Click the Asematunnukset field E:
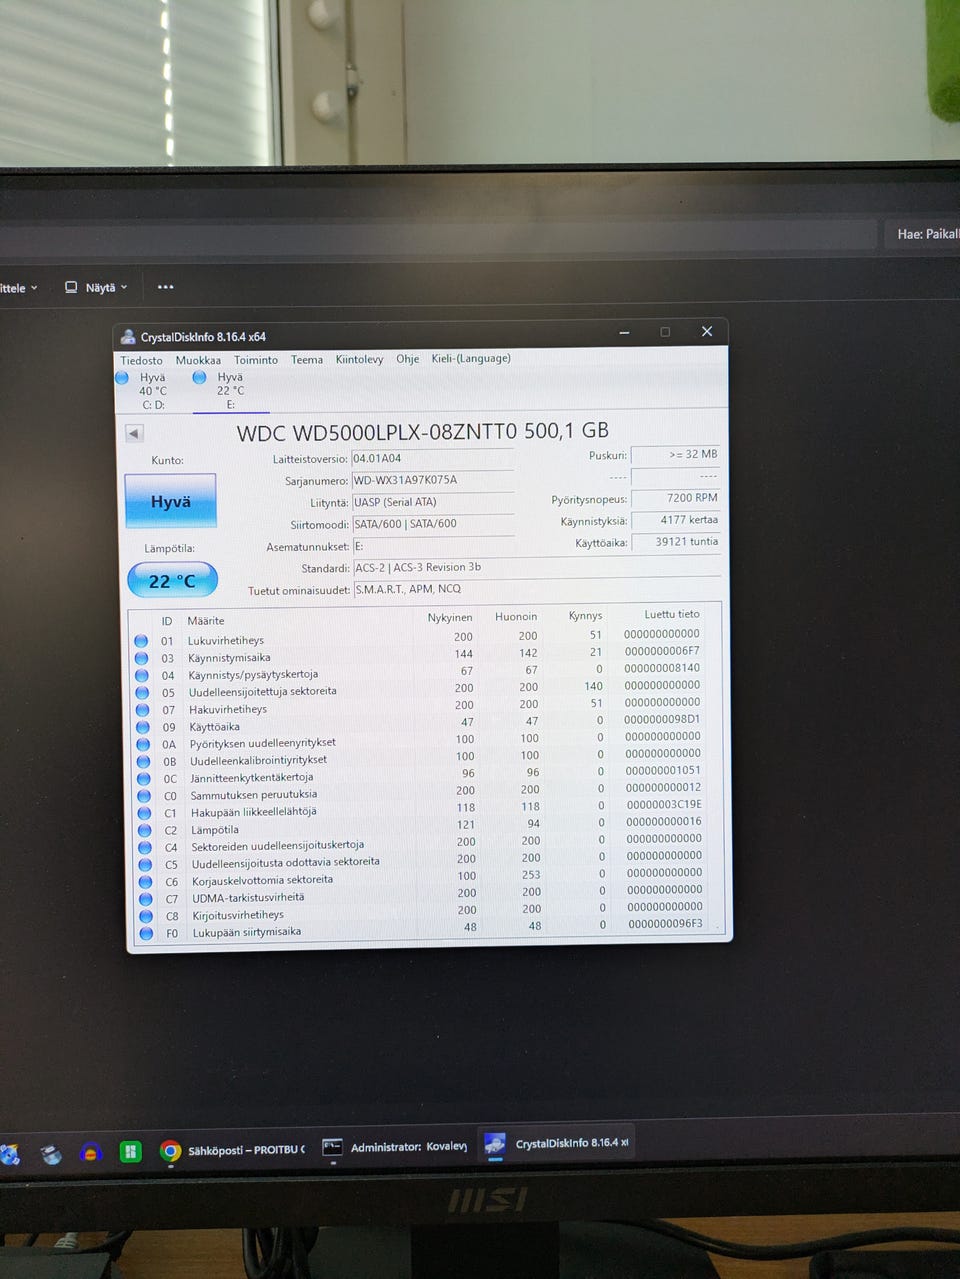The image size is (960, 1279). click(x=433, y=546)
